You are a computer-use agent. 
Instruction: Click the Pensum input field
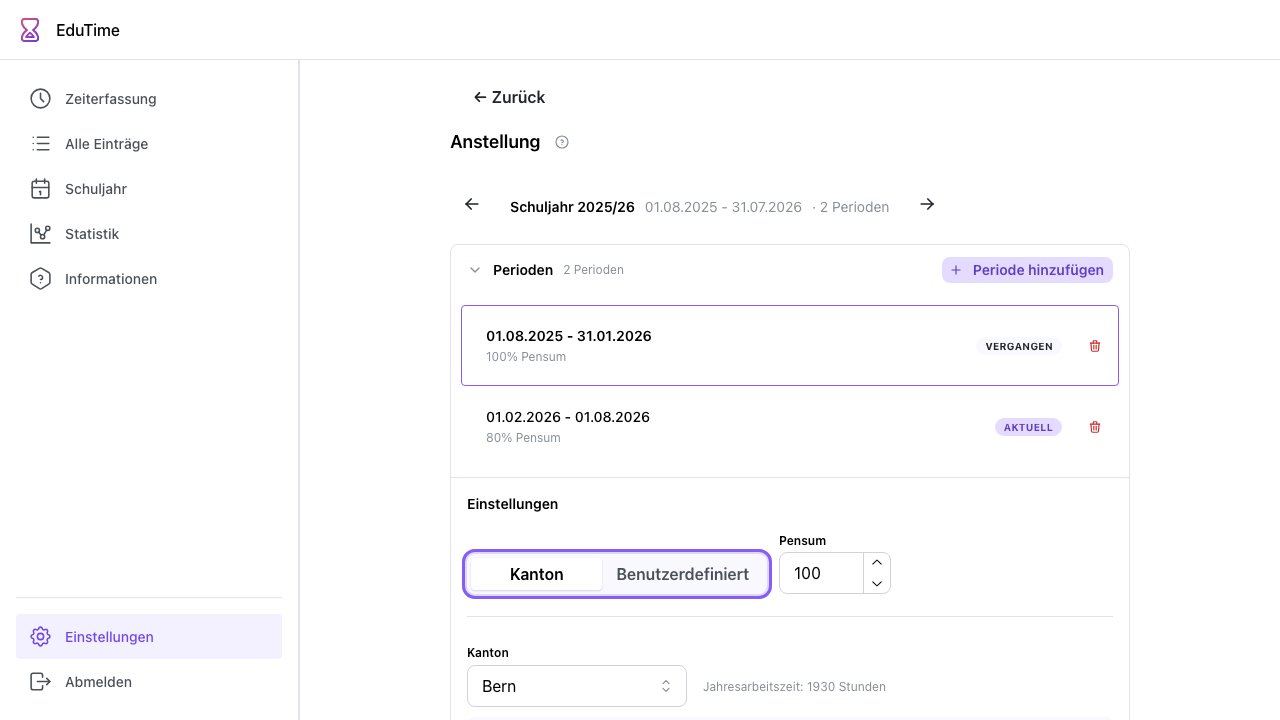click(x=821, y=573)
